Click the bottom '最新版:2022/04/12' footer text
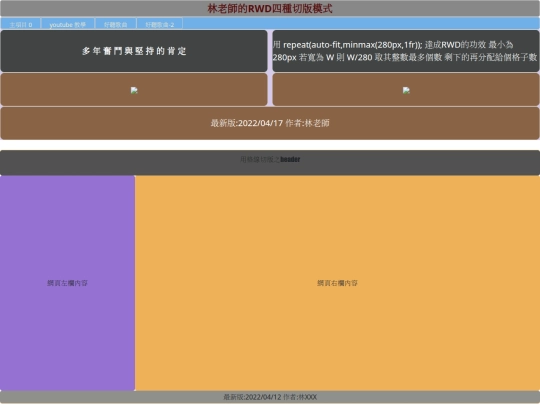This screenshot has width=540, height=405. click(270, 397)
